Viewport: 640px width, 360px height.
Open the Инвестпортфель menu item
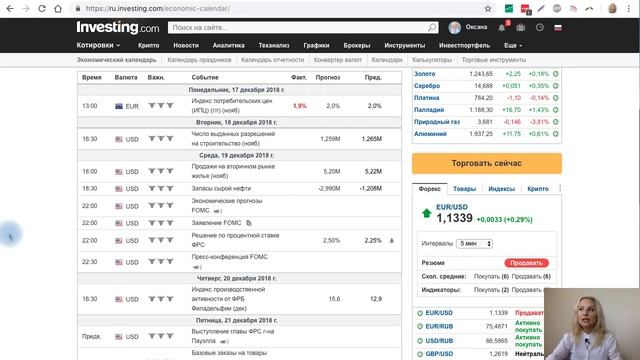click(x=464, y=45)
